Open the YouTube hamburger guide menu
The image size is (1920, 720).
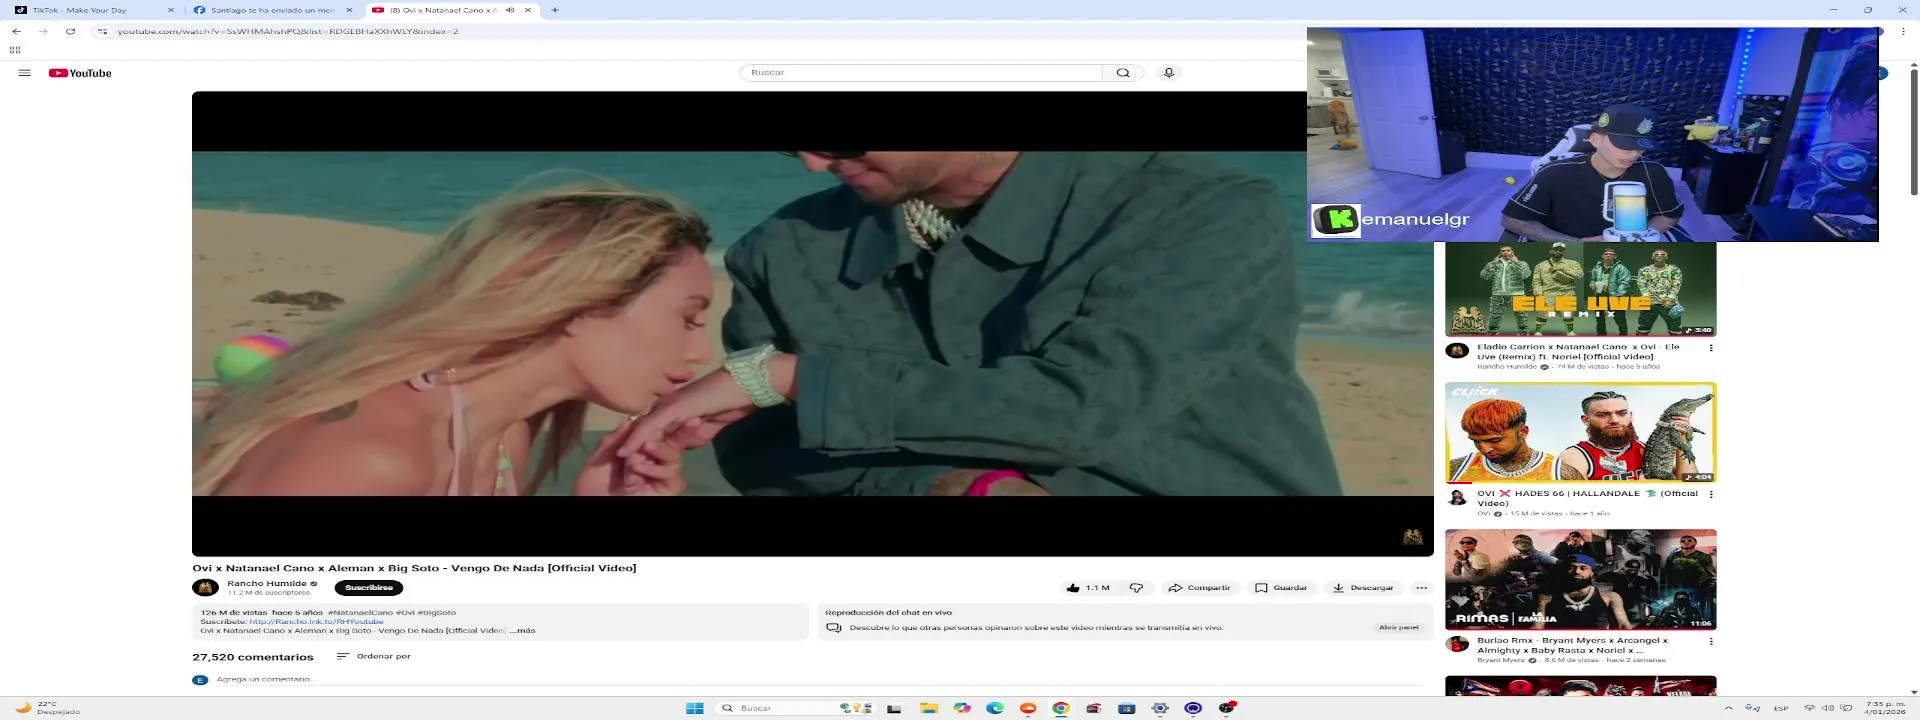pyautogui.click(x=25, y=73)
